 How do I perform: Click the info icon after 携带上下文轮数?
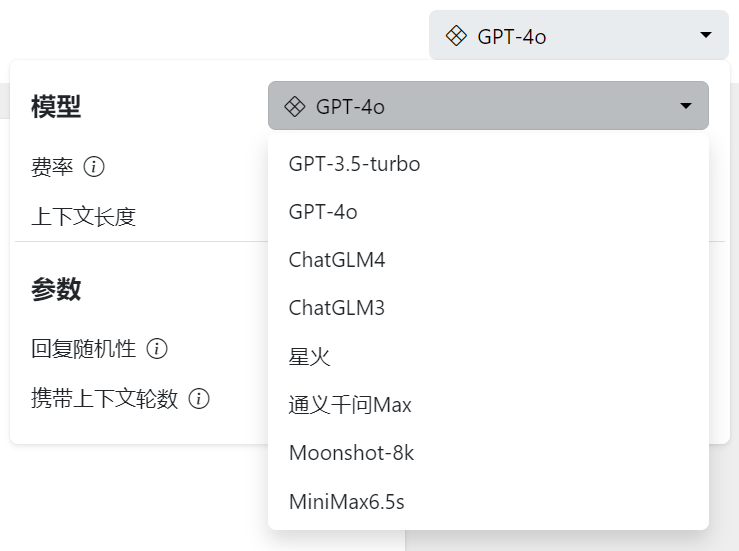tap(199, 399)
